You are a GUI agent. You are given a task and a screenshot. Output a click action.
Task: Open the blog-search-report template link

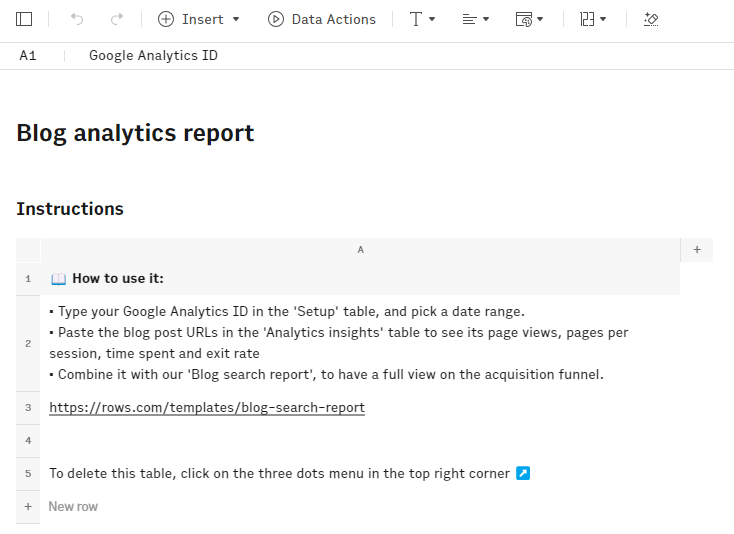coord(207,408)
